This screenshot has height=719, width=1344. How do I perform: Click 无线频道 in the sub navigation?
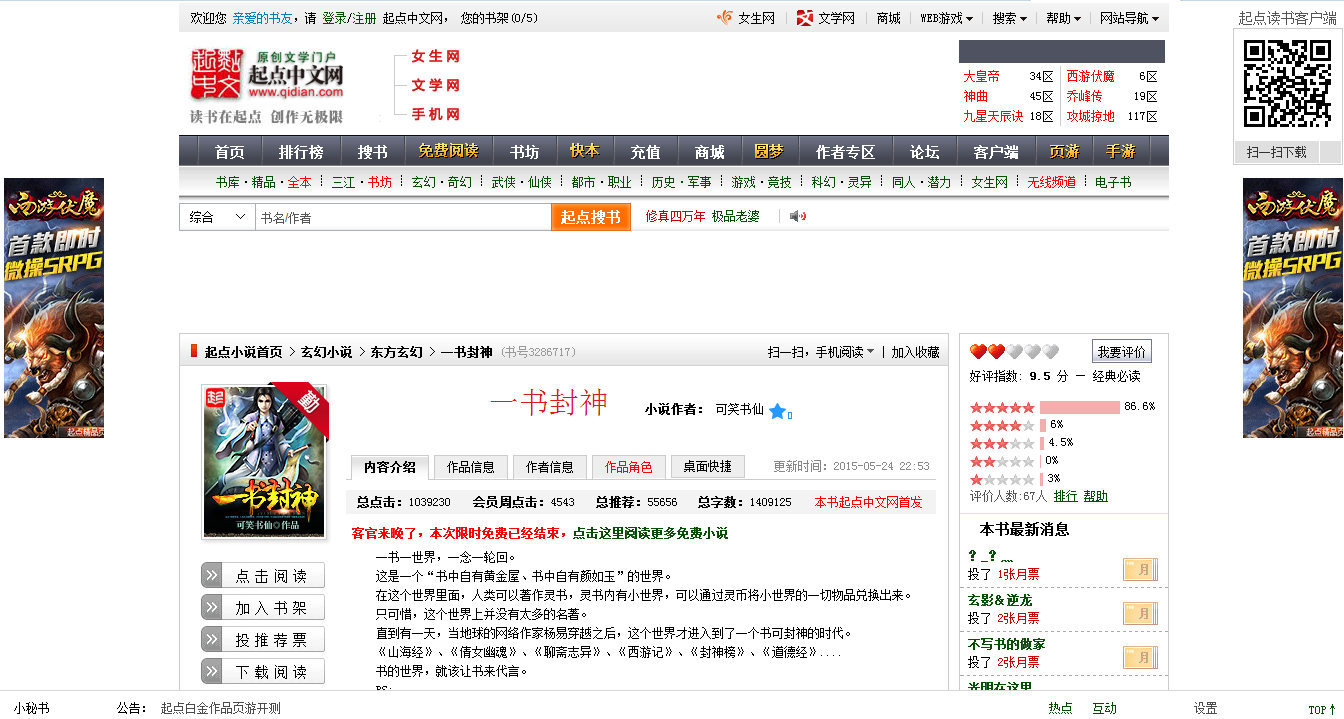click(x=1052, y=182)
